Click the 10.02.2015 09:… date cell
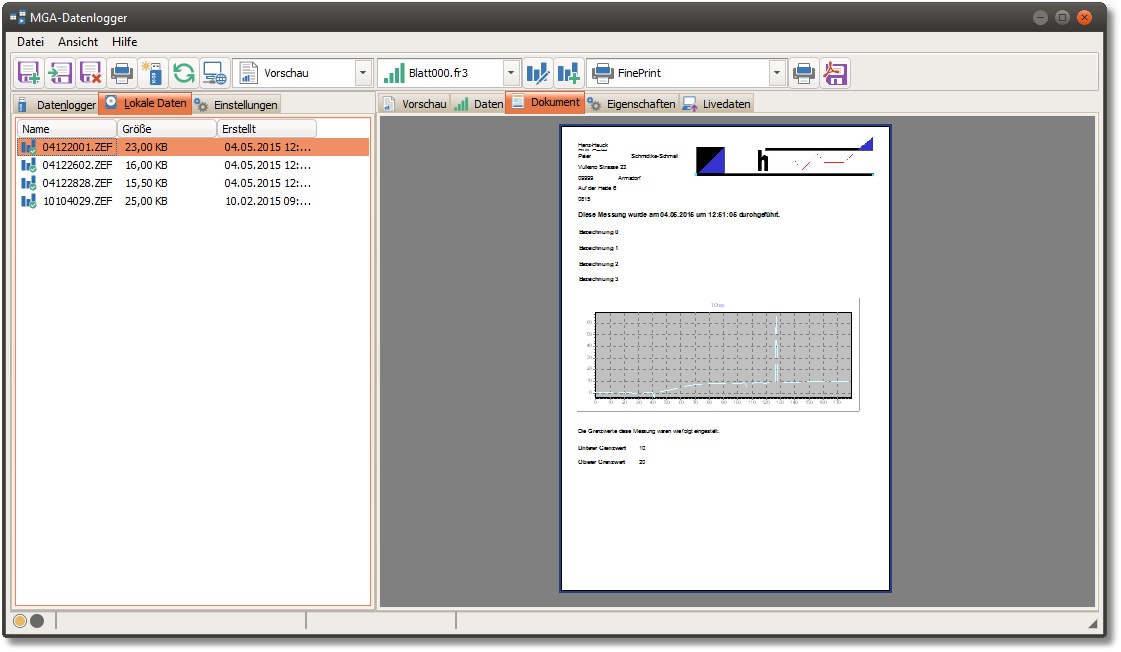 pos(268,201)
